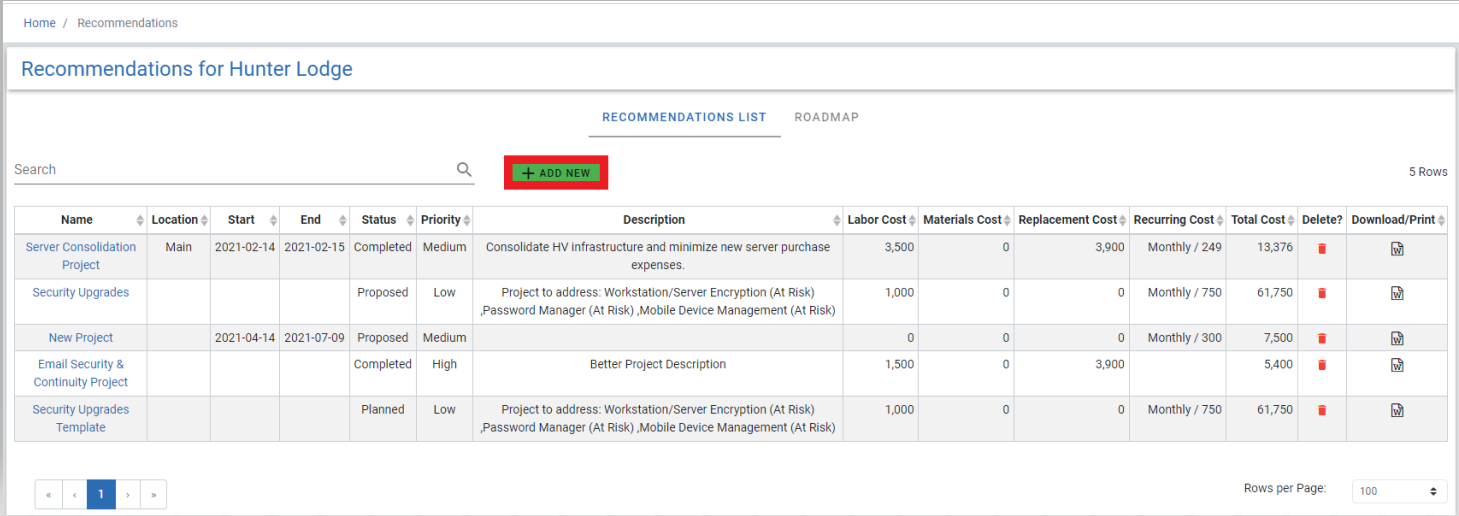The image size is (1459, 516).
Task: Click into the Search field
Action: (x=234, y=170)
